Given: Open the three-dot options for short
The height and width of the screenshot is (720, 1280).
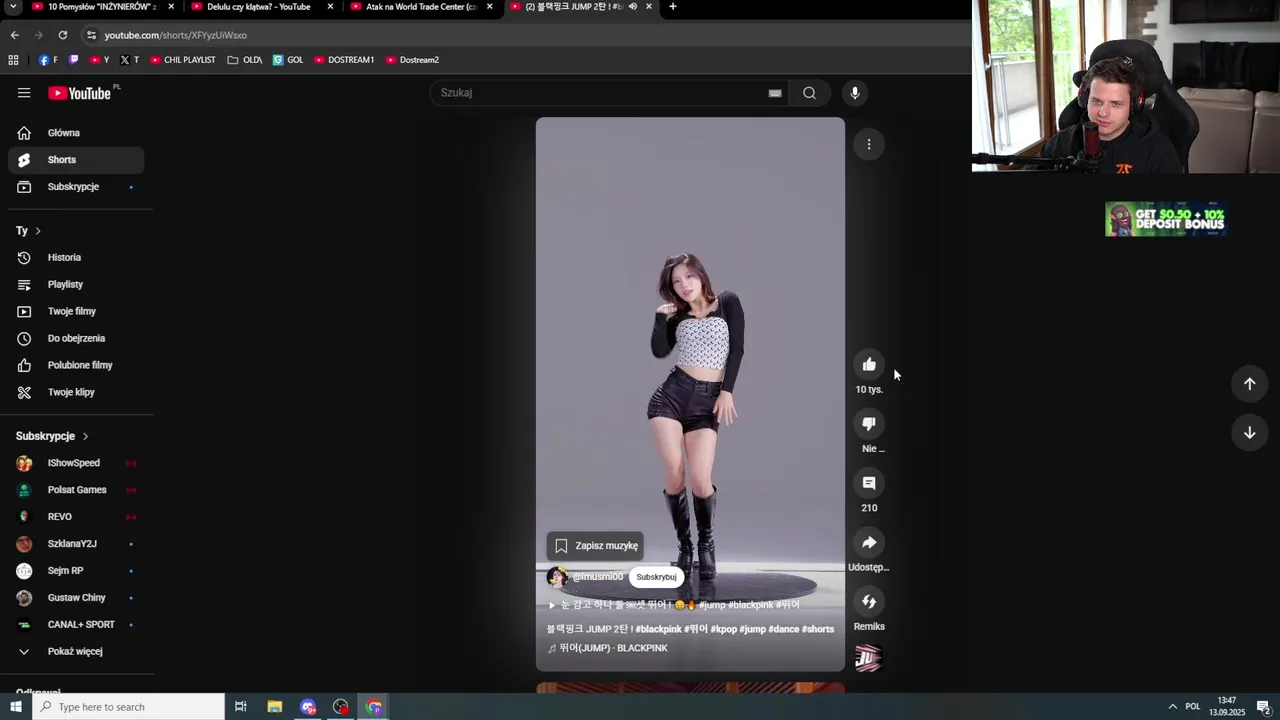Looking at the screenshot, I should (869, 144).
